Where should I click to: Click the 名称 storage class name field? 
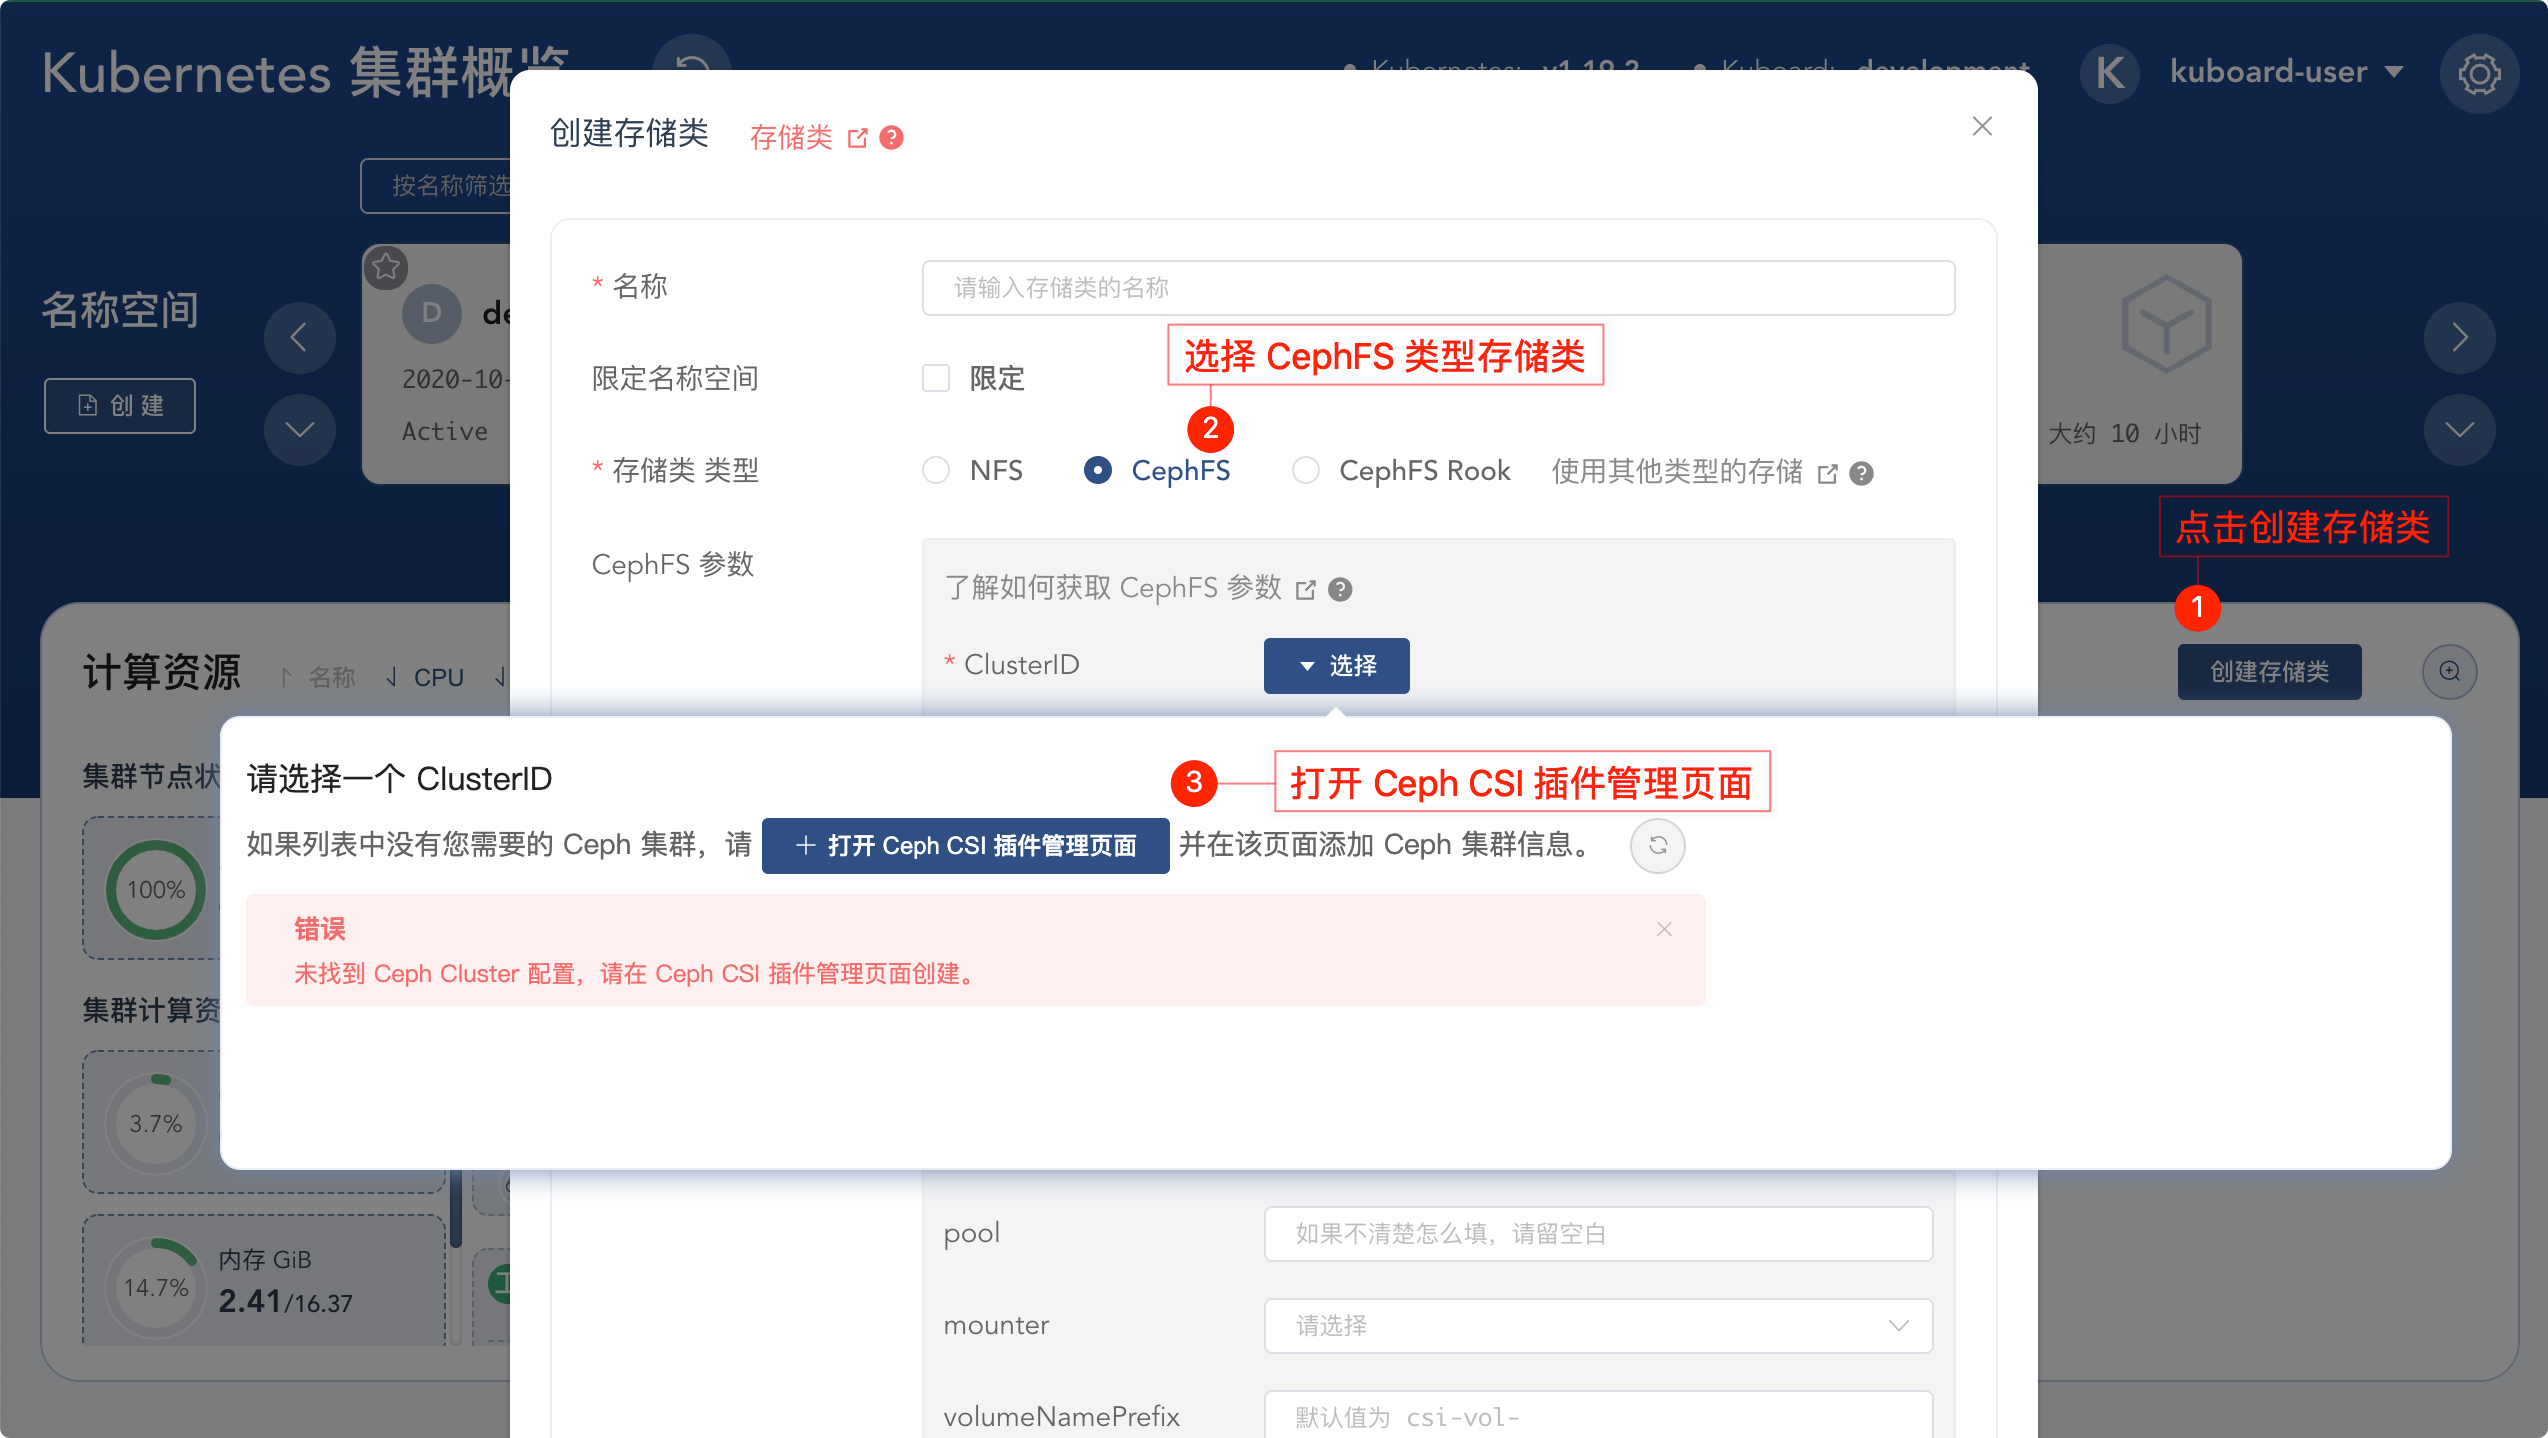coord(1437,288)
